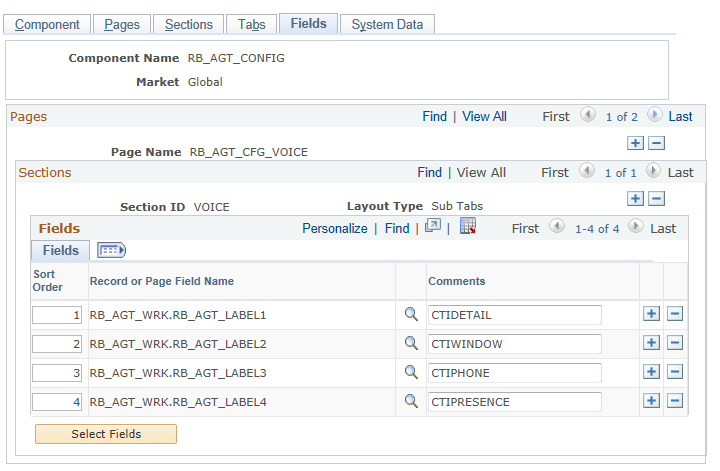This screenshot has width=720, height=471.
Task: Add a new page row in Pages
Action: tap(636, 143)
